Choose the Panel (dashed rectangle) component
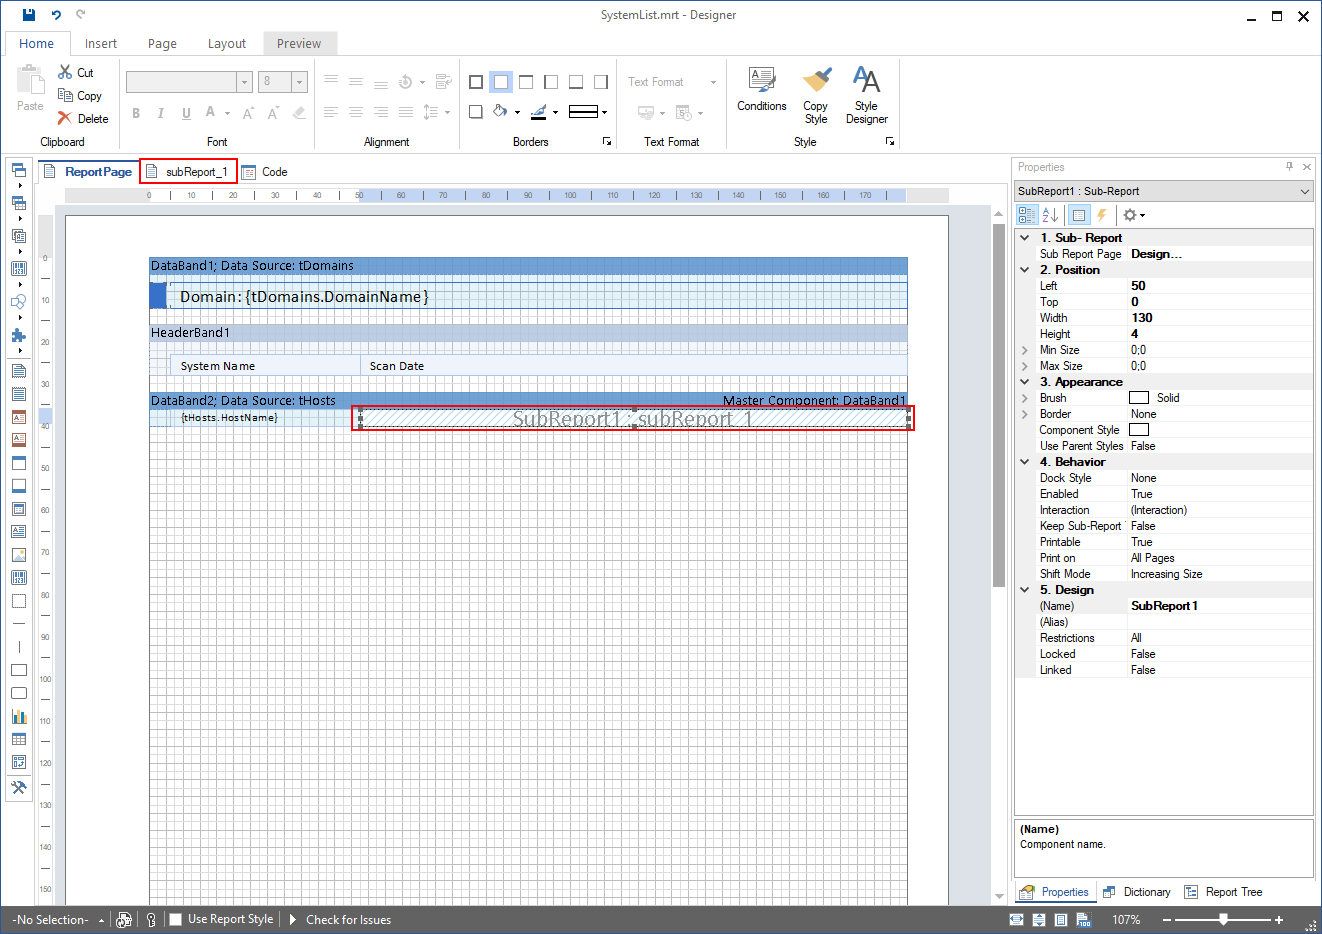The image size is (1322, 934). [18, 601]
